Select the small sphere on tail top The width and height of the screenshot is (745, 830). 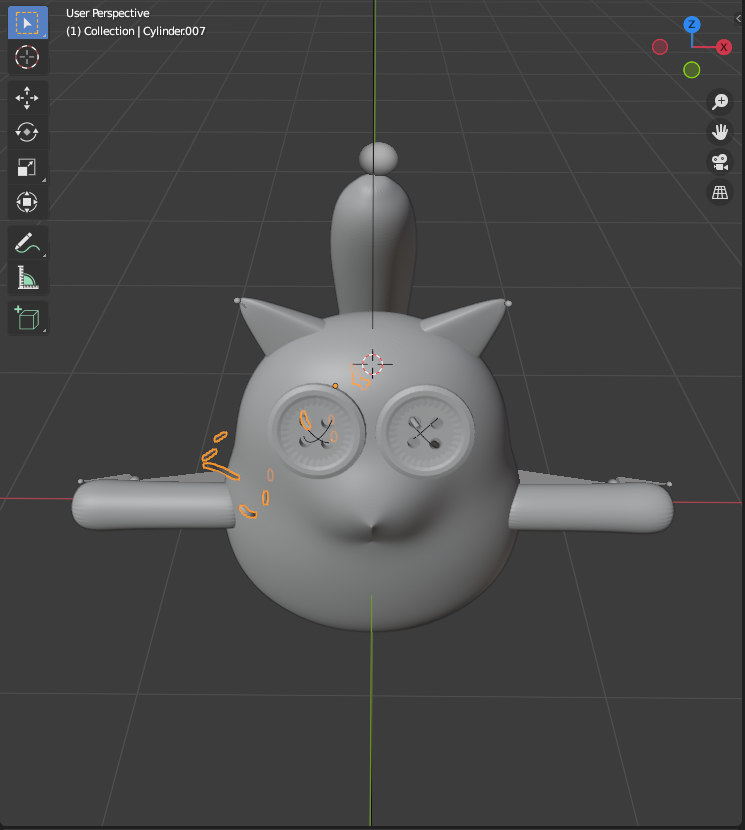click(379, 158)
